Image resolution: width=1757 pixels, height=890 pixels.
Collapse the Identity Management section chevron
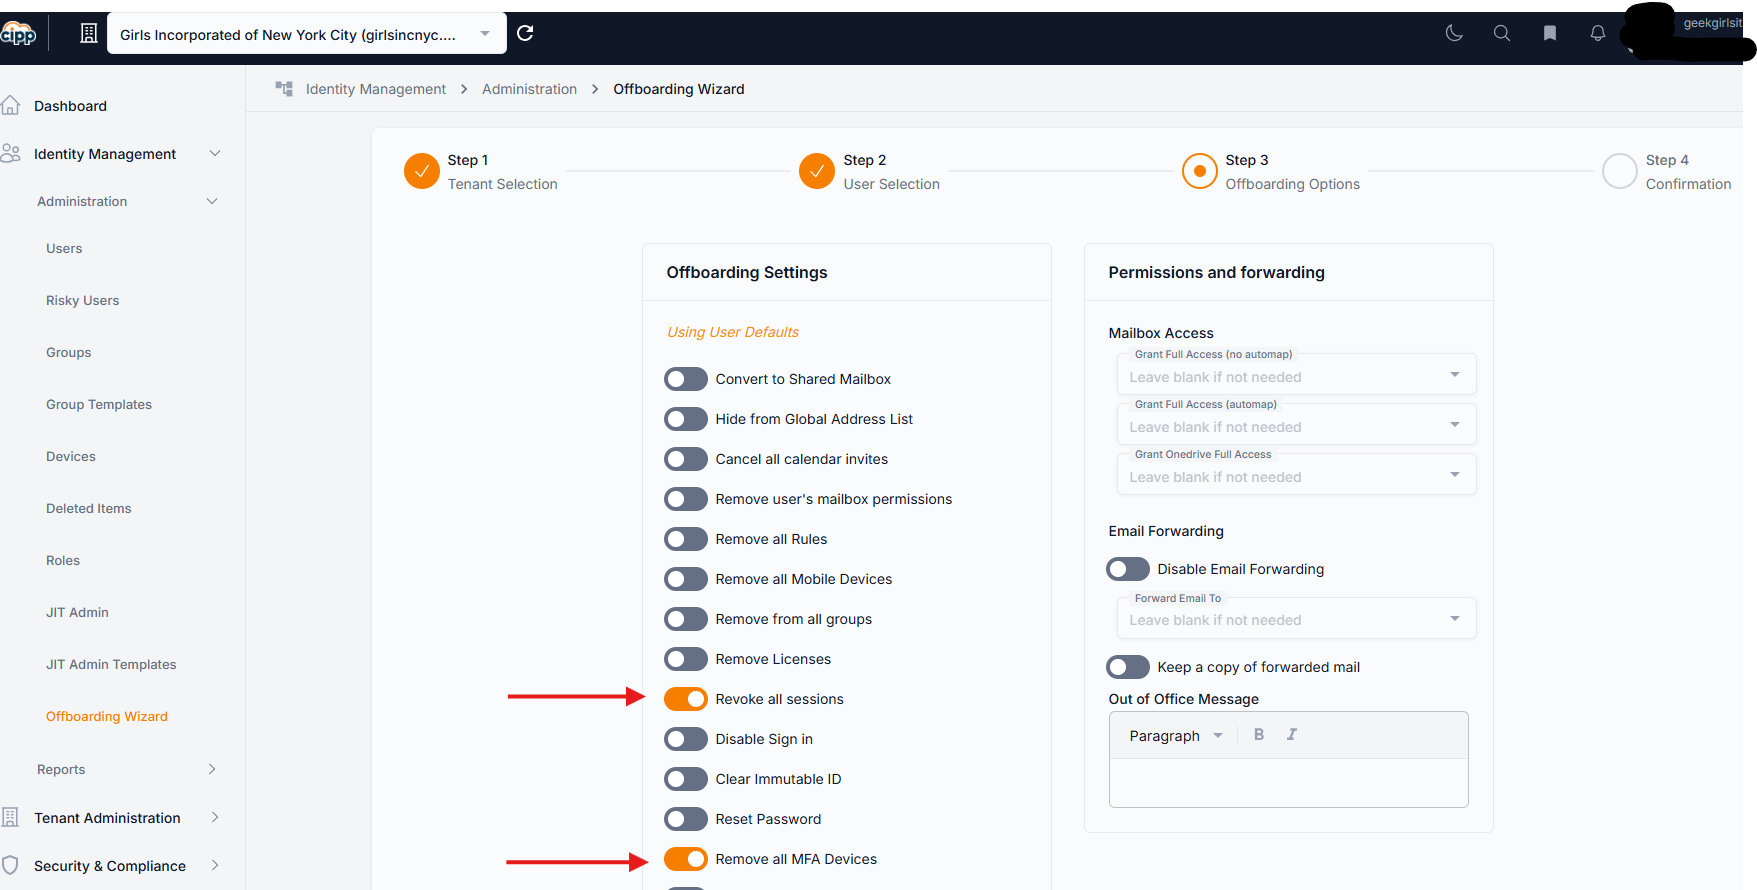coord(215,153)
